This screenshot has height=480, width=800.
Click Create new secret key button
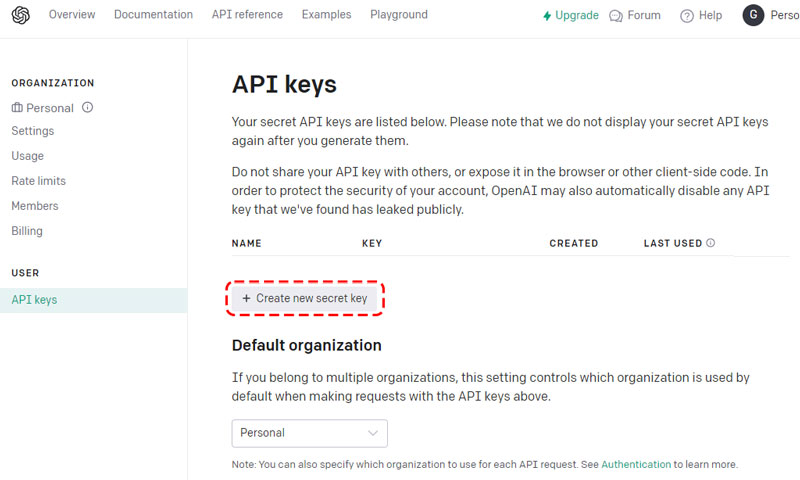(305, 298)
